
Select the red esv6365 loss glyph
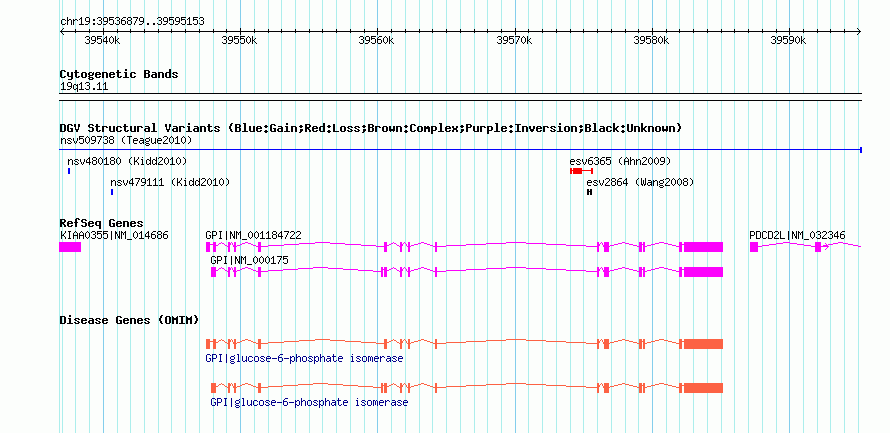(582, 171)
